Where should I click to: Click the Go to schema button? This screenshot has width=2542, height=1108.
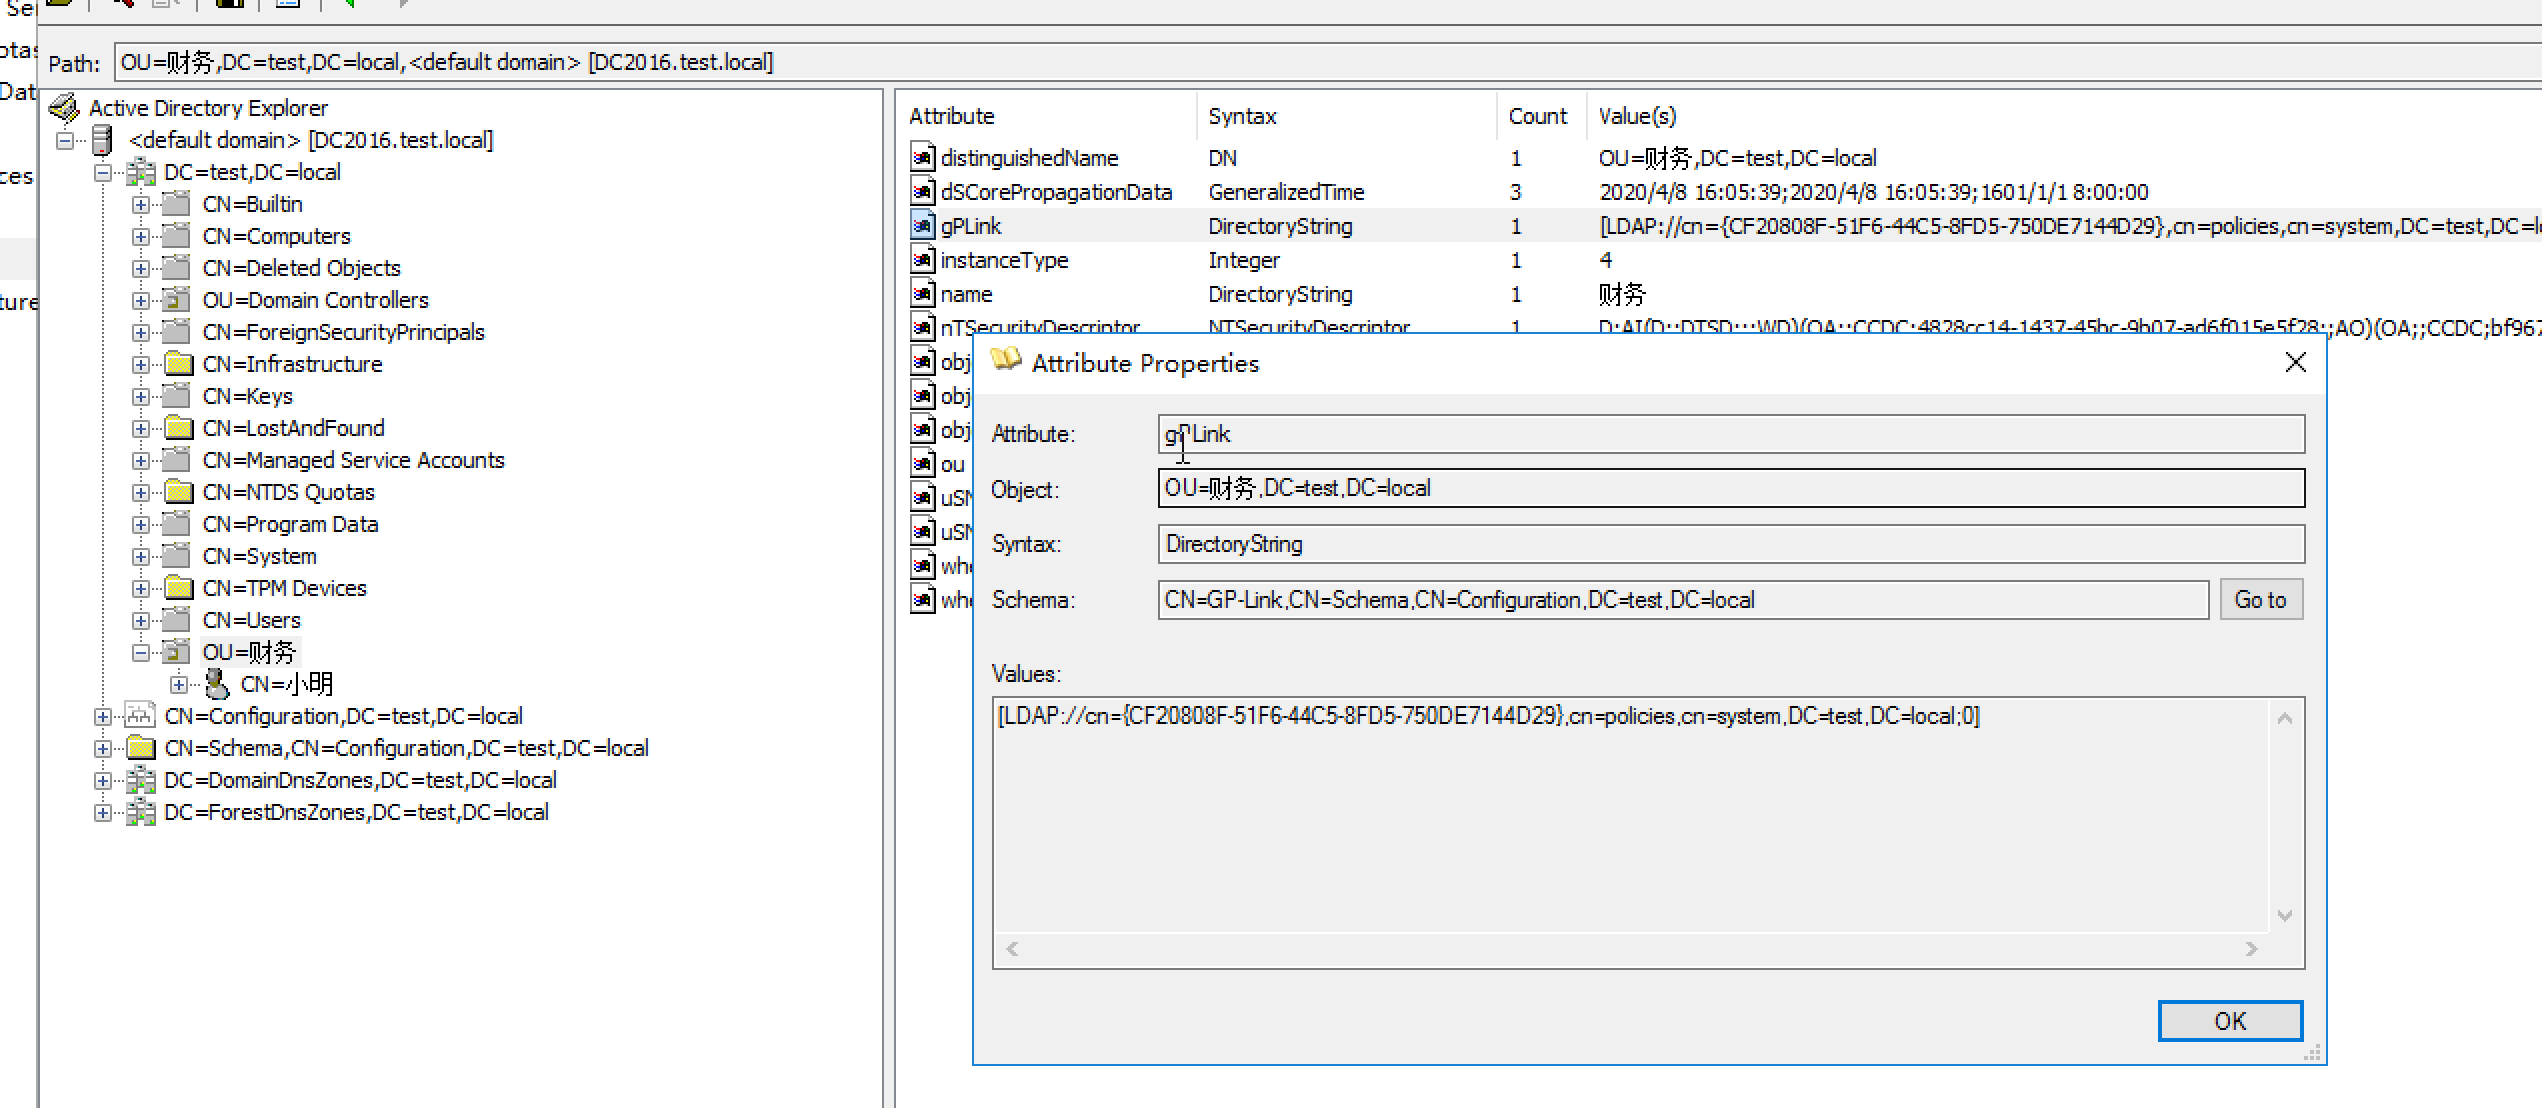[2260, 600]
